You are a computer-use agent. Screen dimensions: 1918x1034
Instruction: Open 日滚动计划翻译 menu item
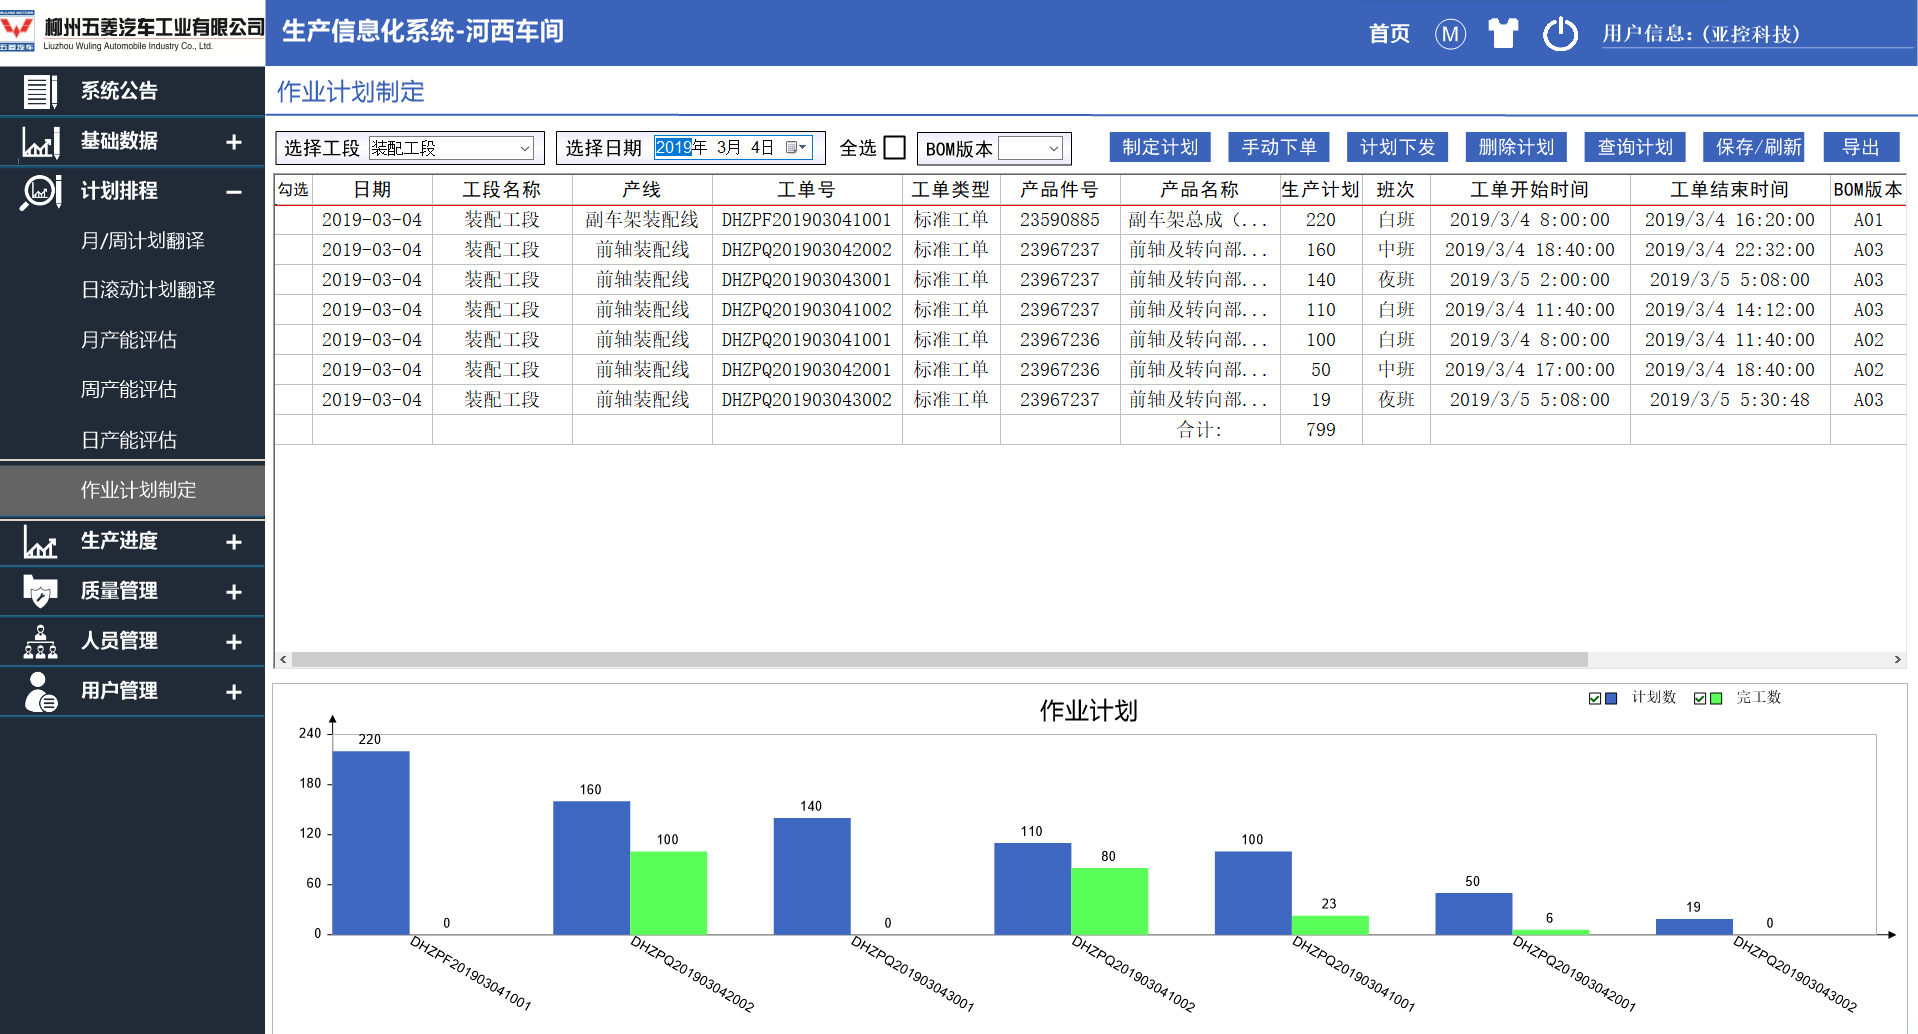(x=148, y=290)
